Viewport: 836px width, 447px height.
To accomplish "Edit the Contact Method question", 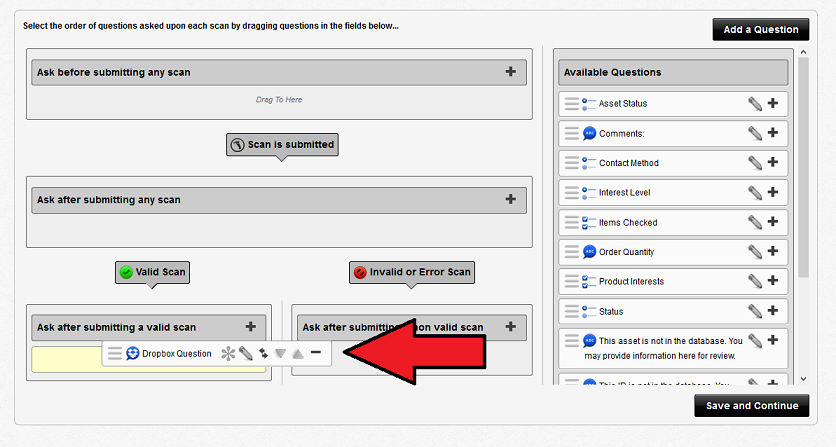I will 754,162.
